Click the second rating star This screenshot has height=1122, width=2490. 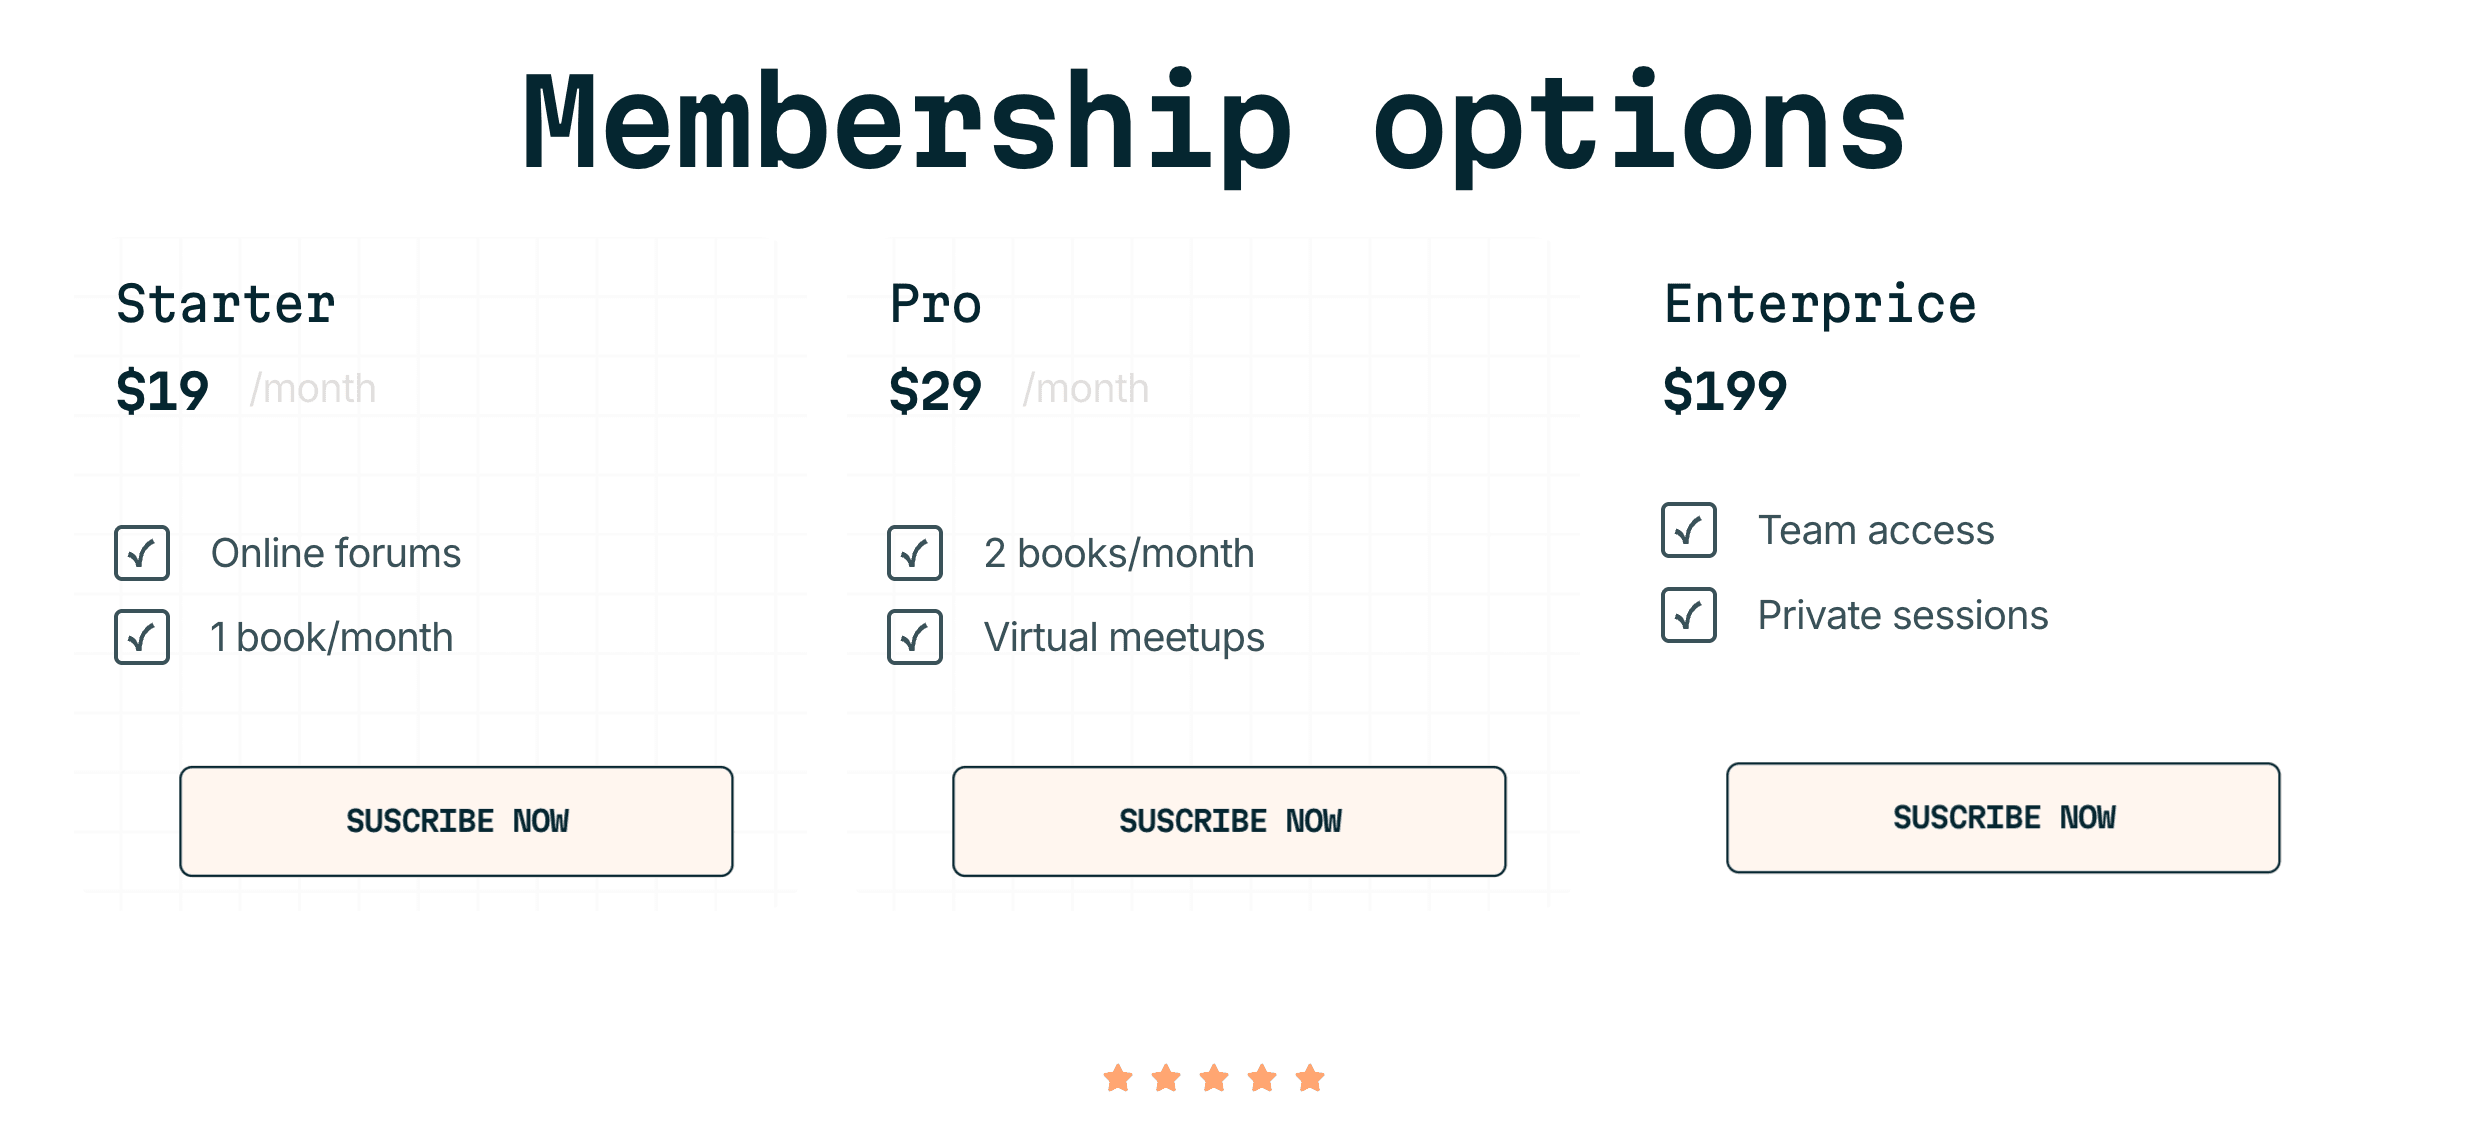coord(1166,1078)
